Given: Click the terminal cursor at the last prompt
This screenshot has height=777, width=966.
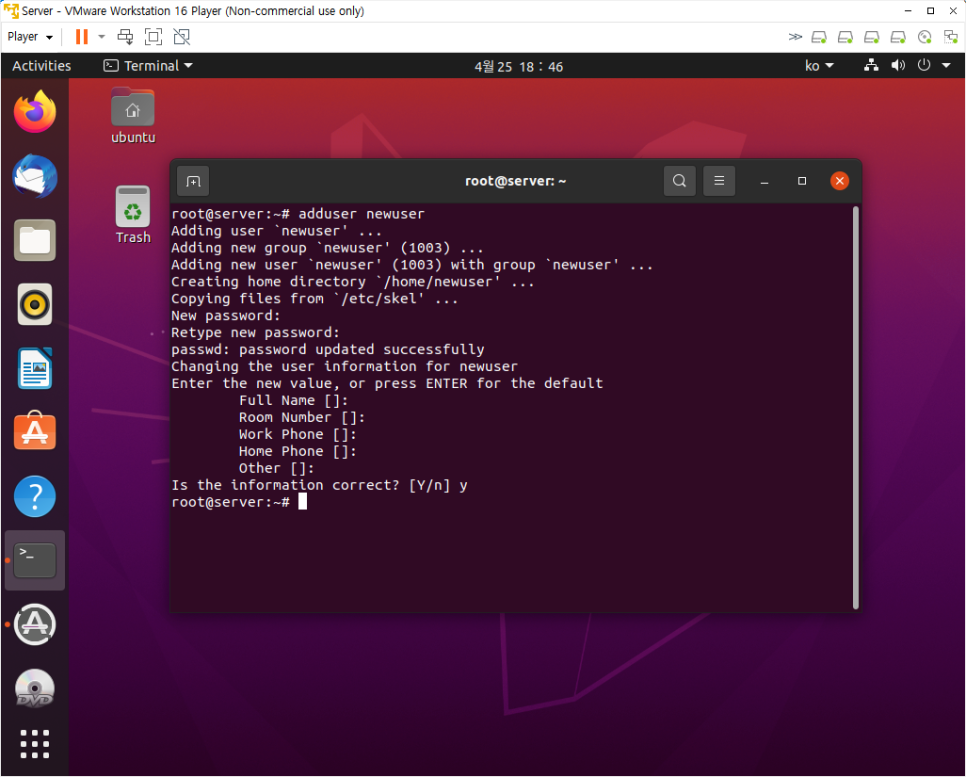Looking at the screenshot, I should pos(302,502).
